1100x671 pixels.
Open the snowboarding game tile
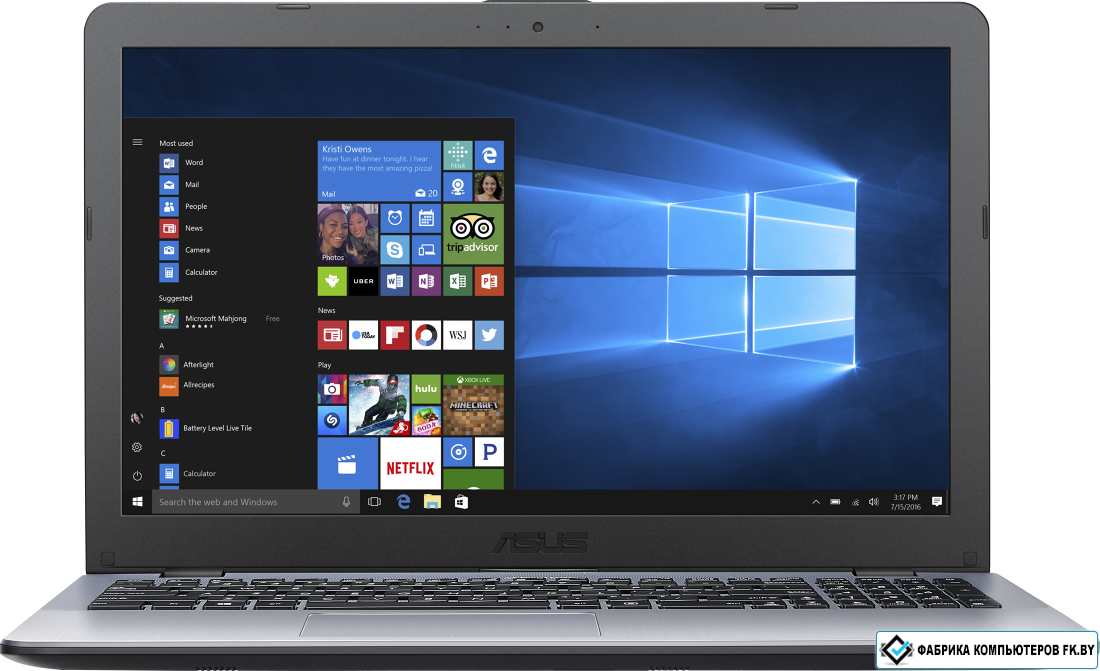coord(379,405)
